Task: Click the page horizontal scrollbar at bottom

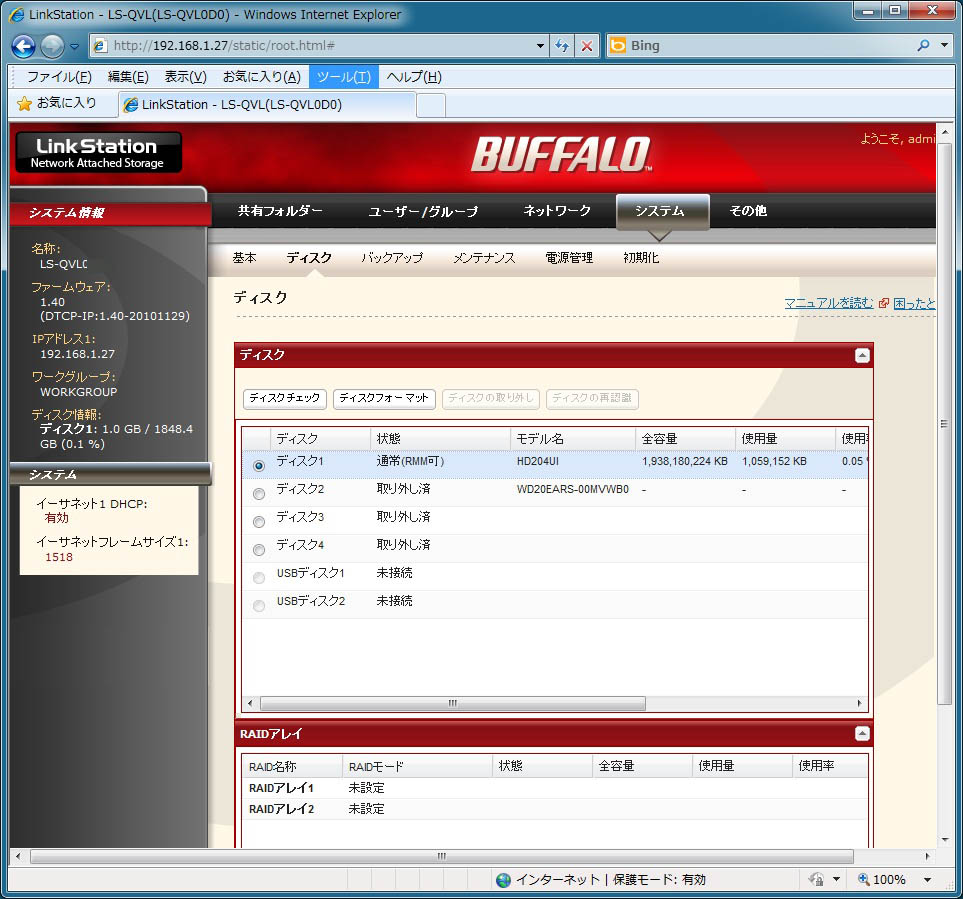Action: tap(442, 856)
